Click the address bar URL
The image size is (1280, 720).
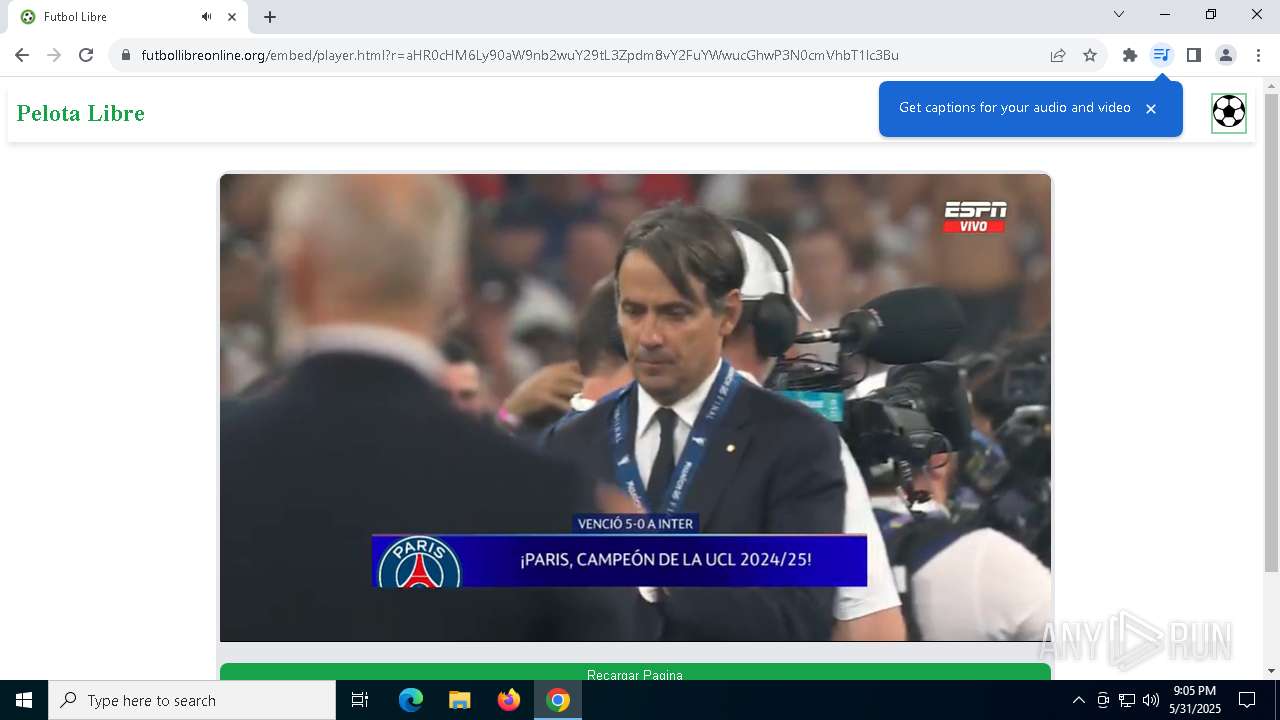tap(520, 55)
